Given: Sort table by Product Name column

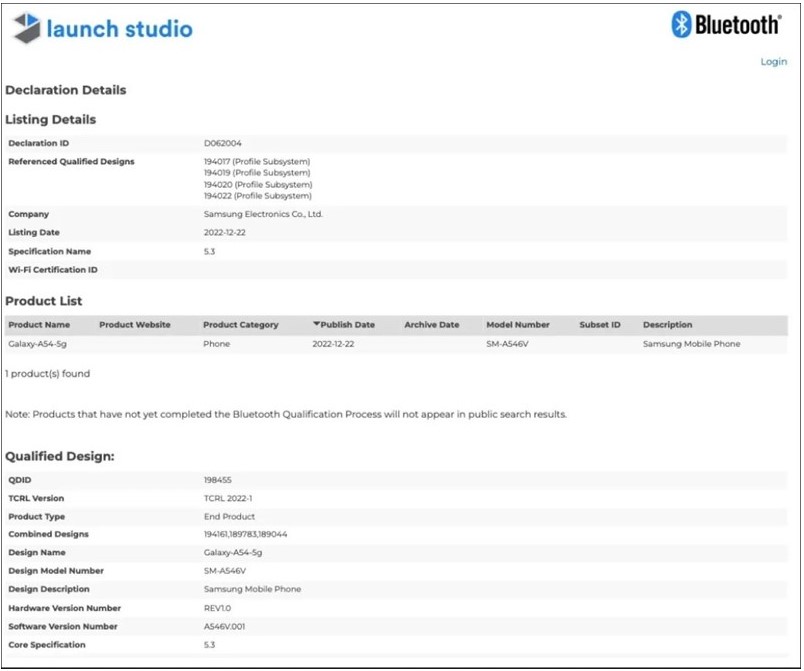Looking at the screenshot, I should (x=39, y=325).
